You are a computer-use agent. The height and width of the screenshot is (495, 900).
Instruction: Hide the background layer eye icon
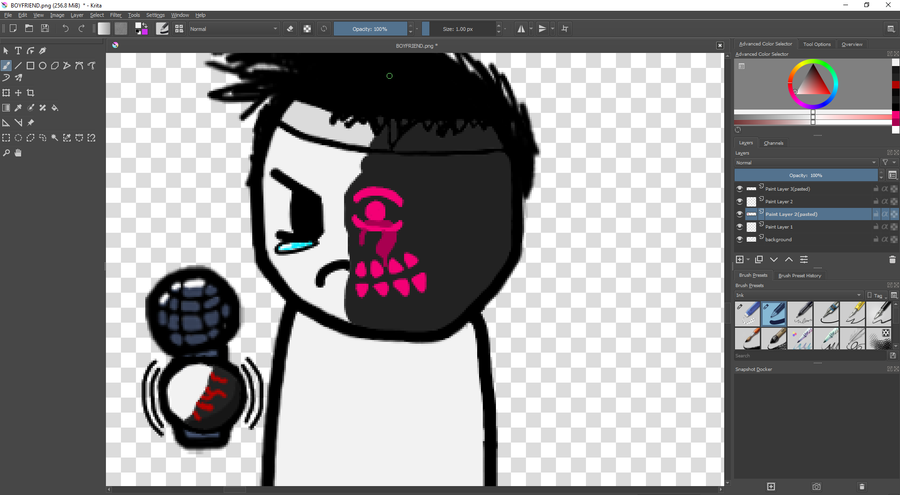pos(739,239)
